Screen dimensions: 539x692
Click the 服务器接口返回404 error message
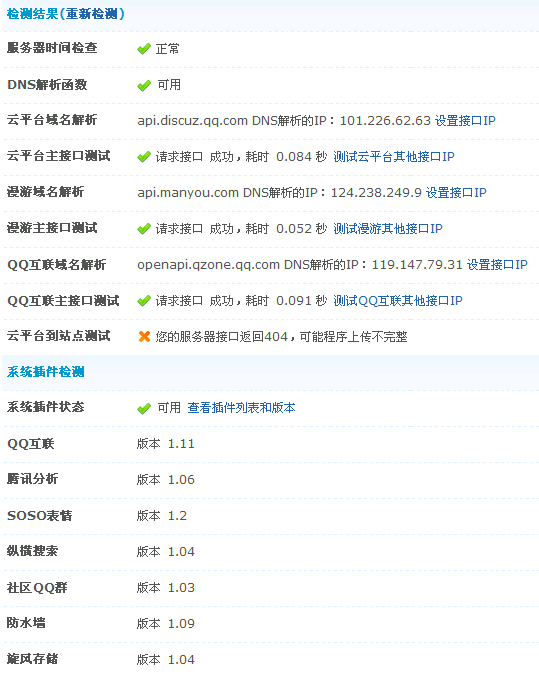tap(281, 337)
